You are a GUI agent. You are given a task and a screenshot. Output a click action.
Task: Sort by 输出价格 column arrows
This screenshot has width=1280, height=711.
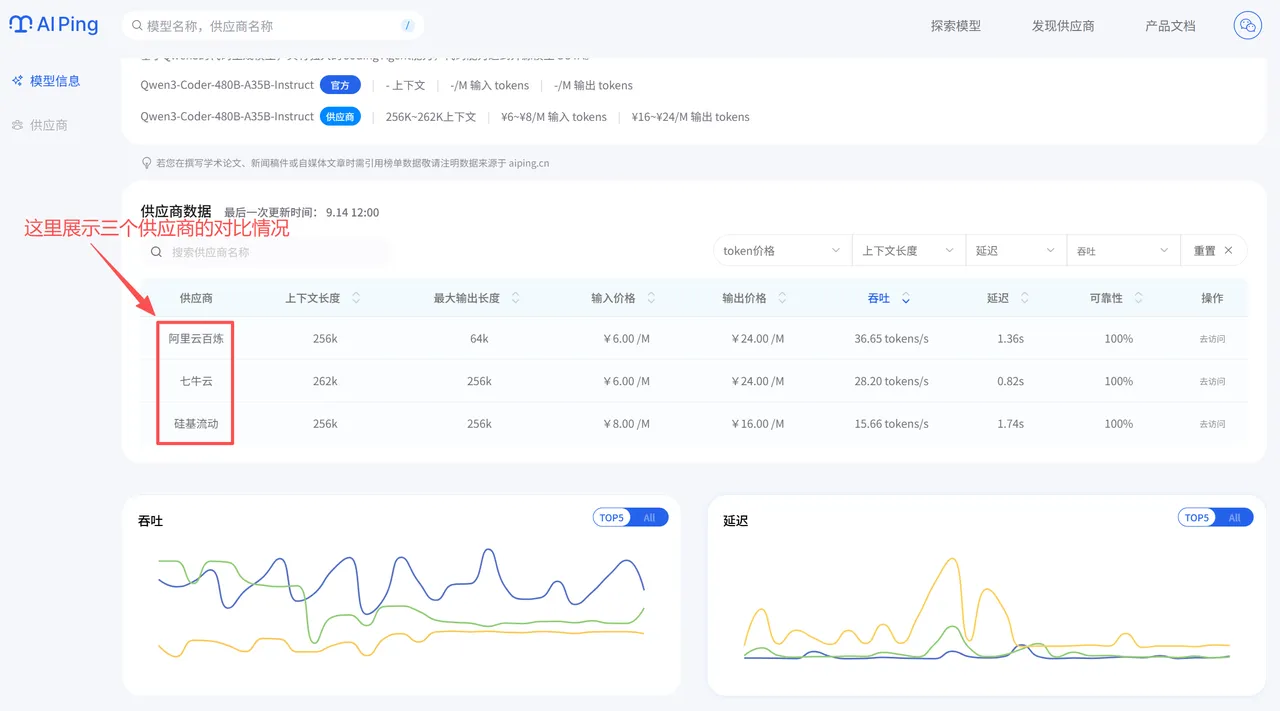click(x=782, y=298)
